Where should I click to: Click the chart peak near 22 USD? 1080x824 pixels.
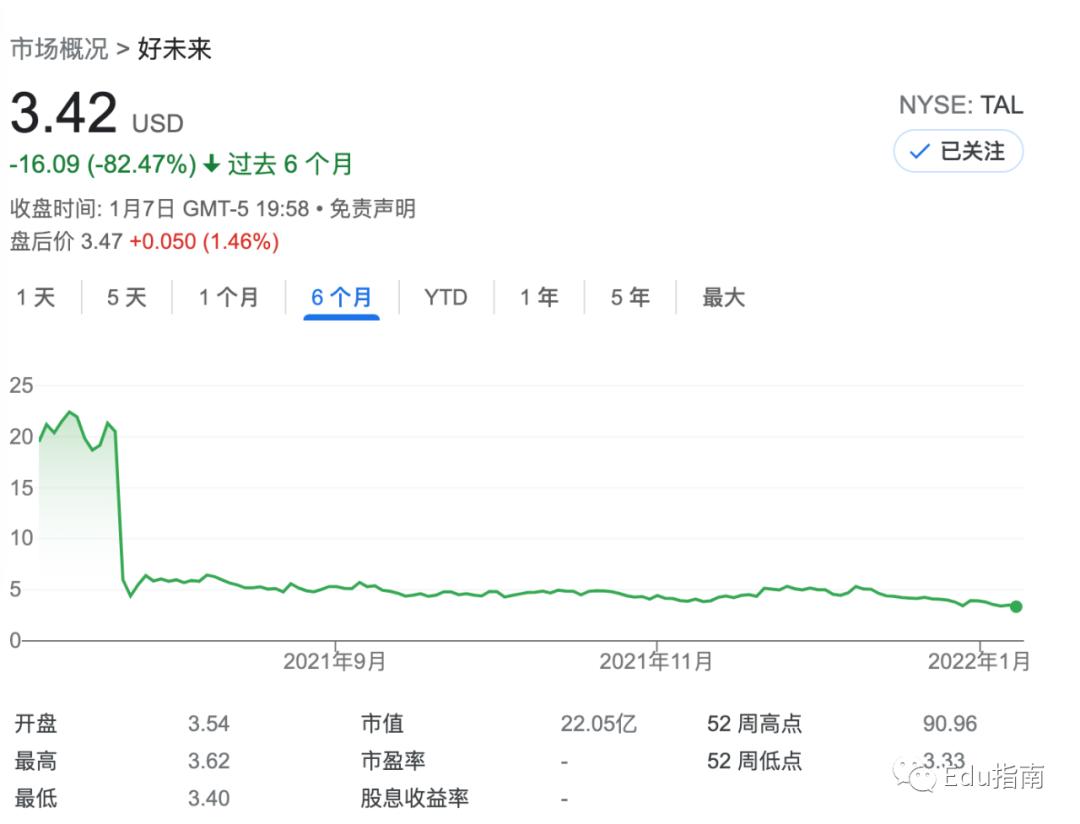pyautogui.click(x=69, y=412)
